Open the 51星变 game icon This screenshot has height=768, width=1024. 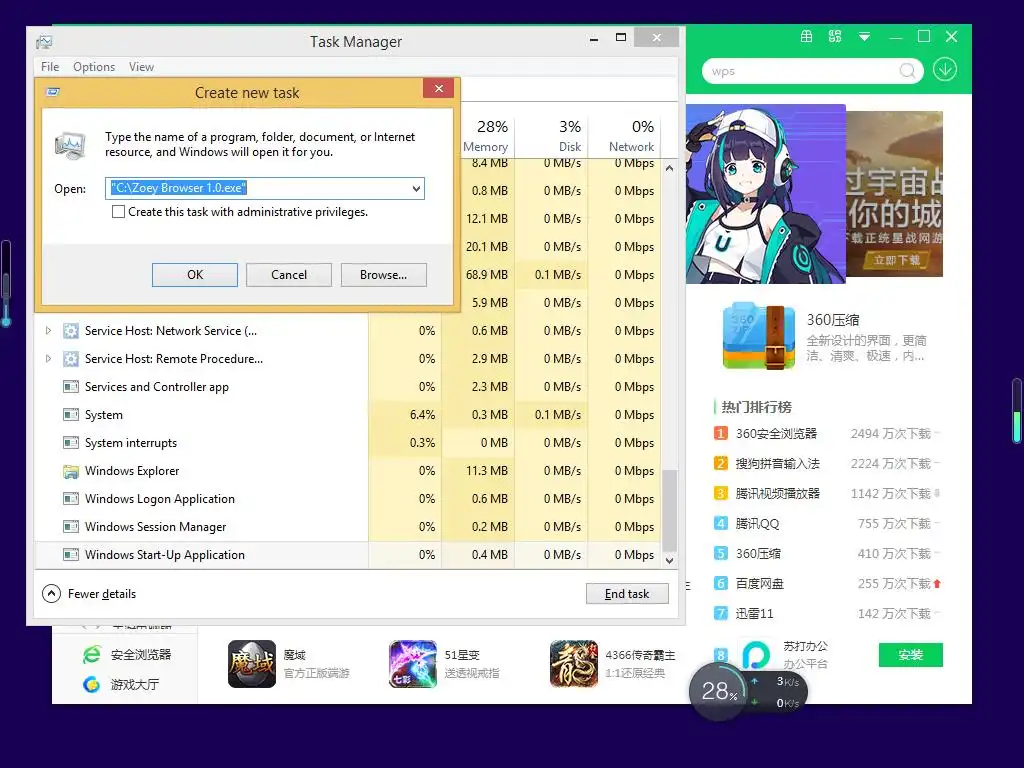(413, 664)
